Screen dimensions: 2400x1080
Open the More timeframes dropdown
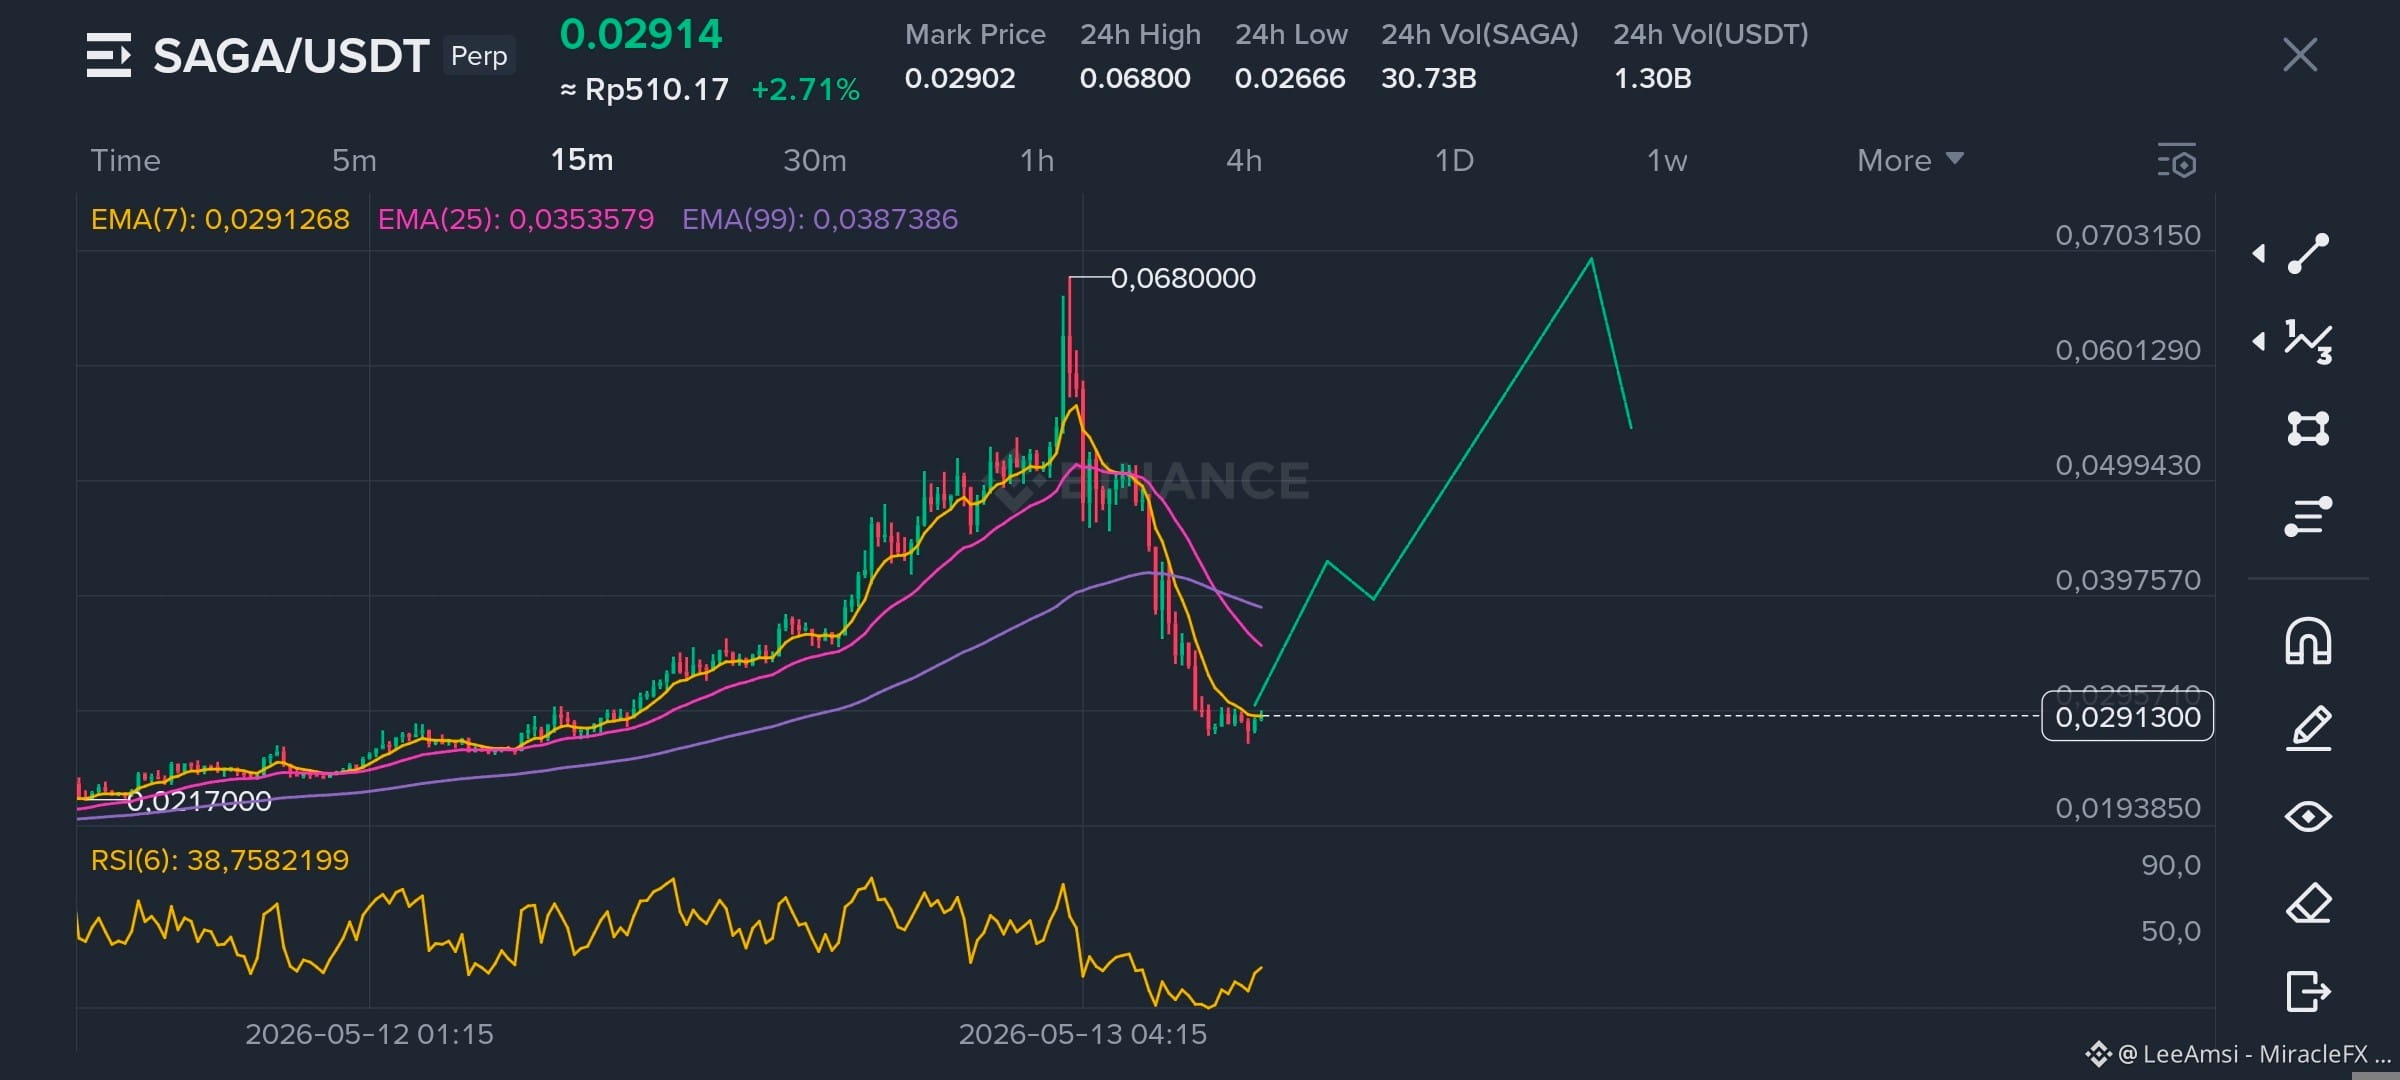point(1910,160)
